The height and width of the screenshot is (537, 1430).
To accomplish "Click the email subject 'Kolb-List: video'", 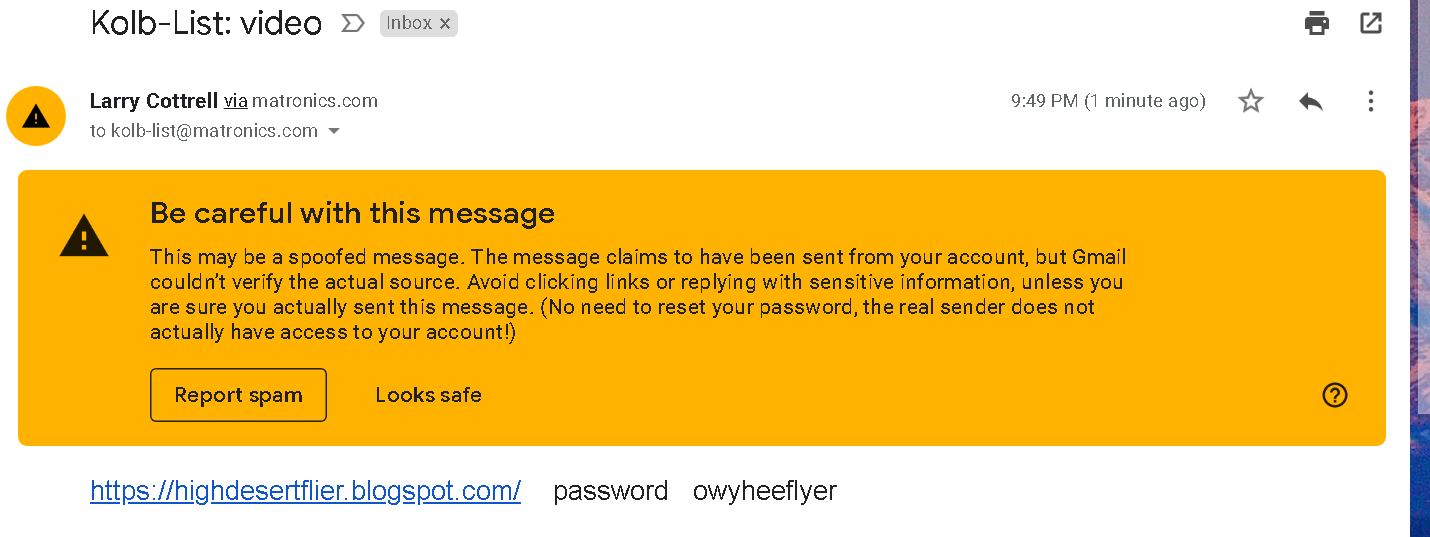I will tap(206, 23).
